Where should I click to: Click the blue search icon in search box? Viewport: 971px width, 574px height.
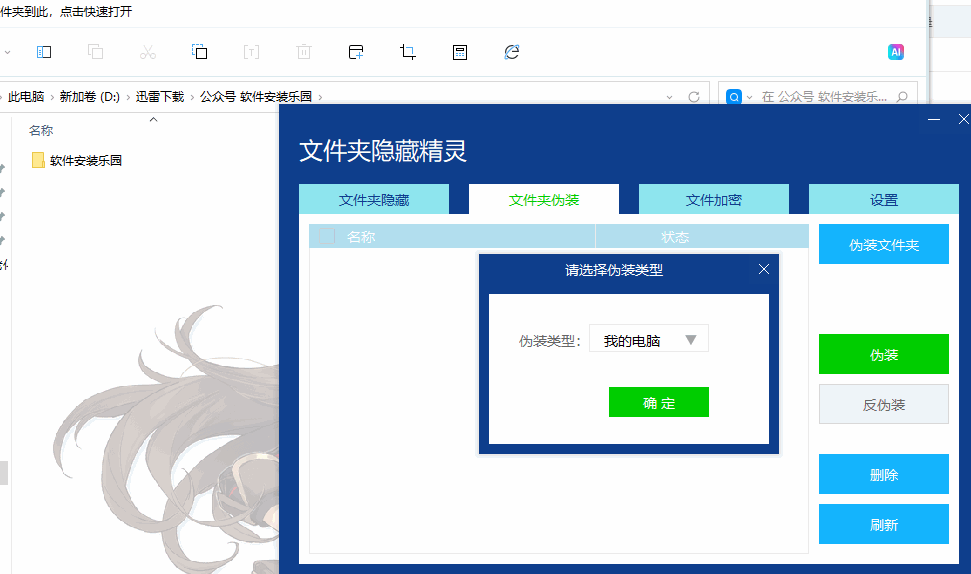point(735,97)
